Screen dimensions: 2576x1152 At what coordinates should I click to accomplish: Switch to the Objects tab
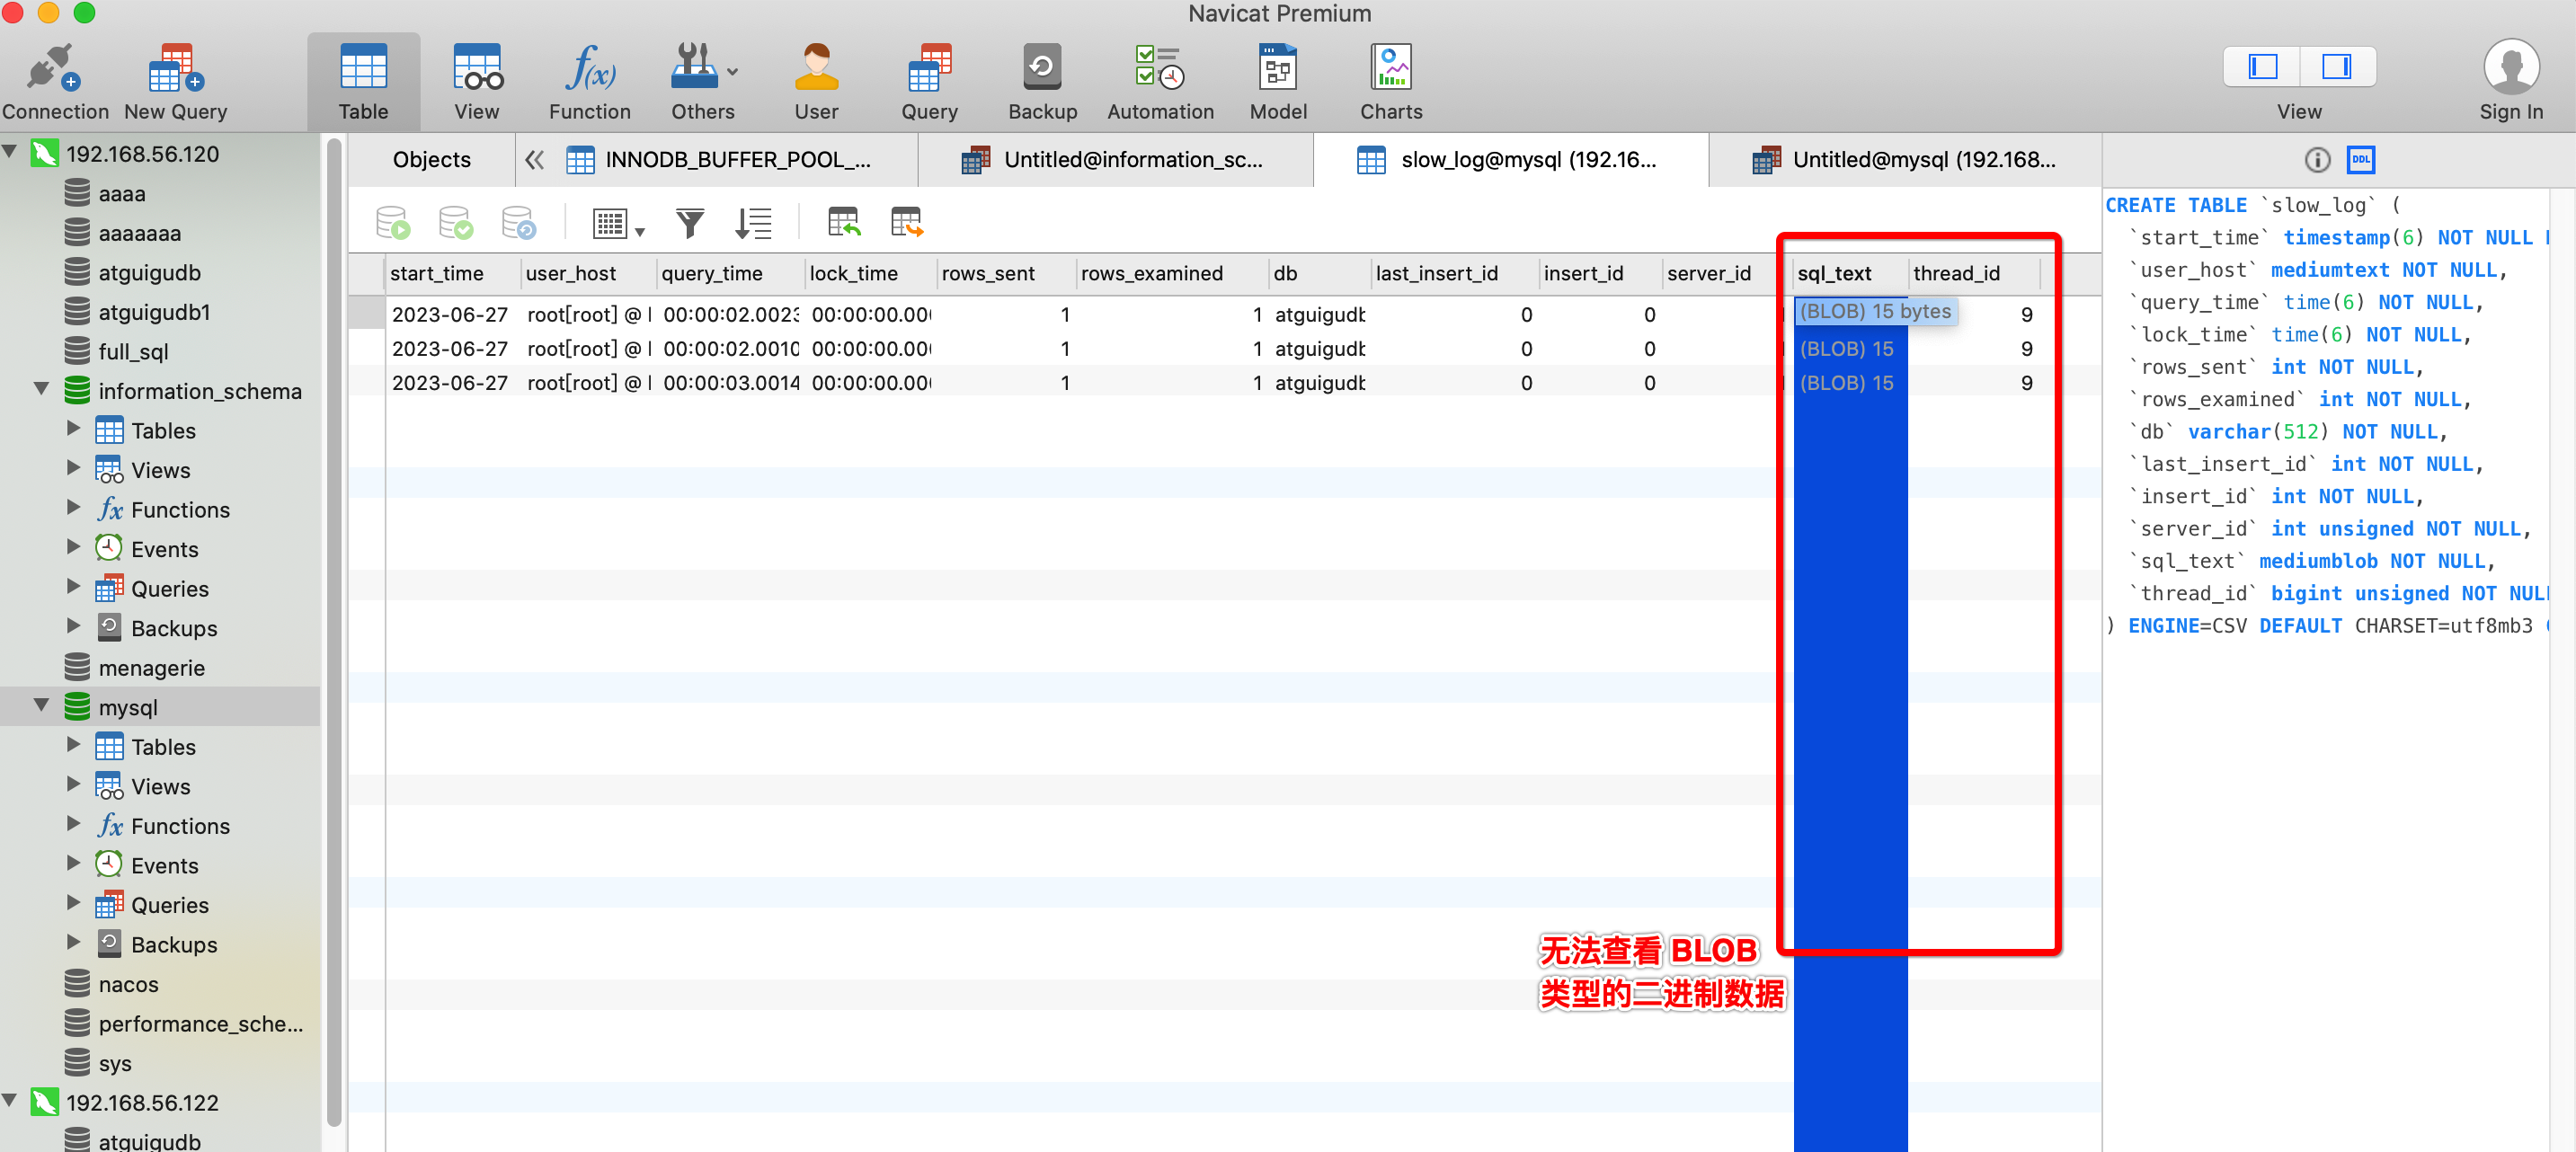click(x=431, y=160)
